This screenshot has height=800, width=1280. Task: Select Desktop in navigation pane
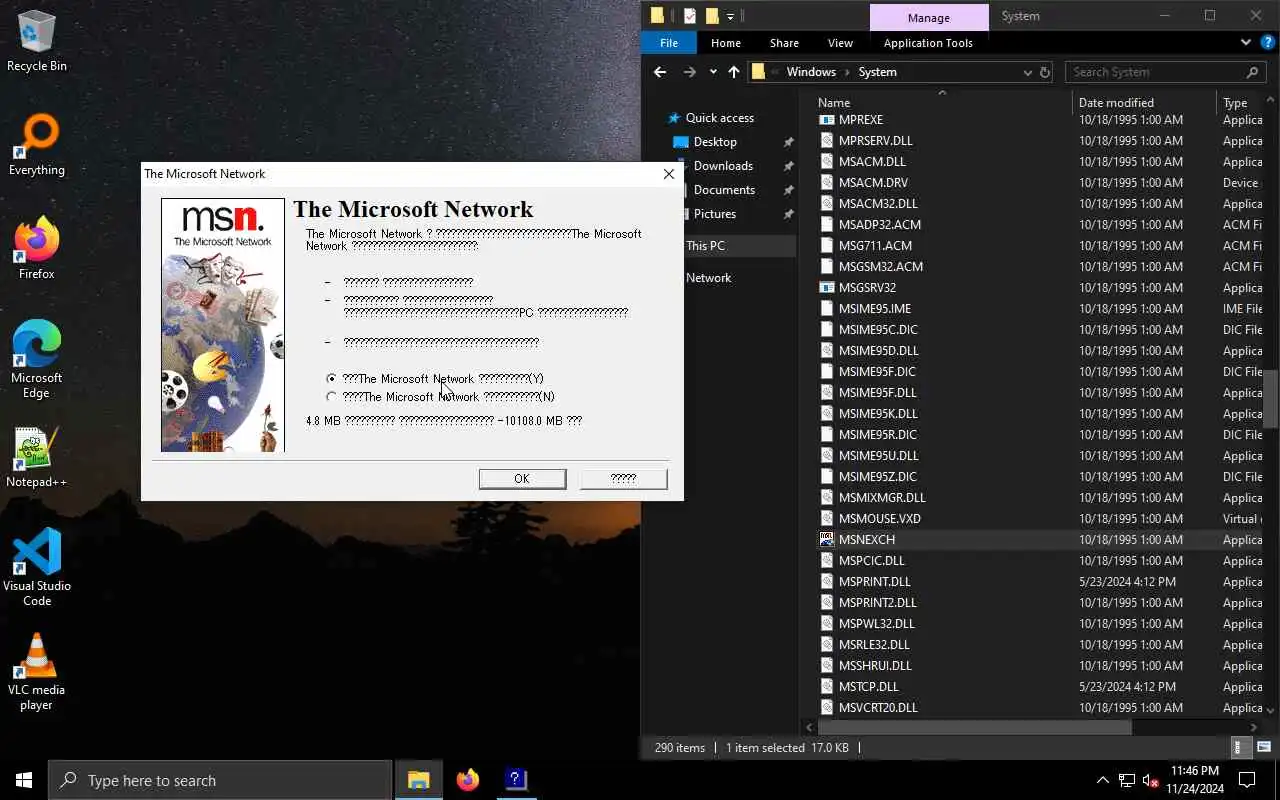715,142
